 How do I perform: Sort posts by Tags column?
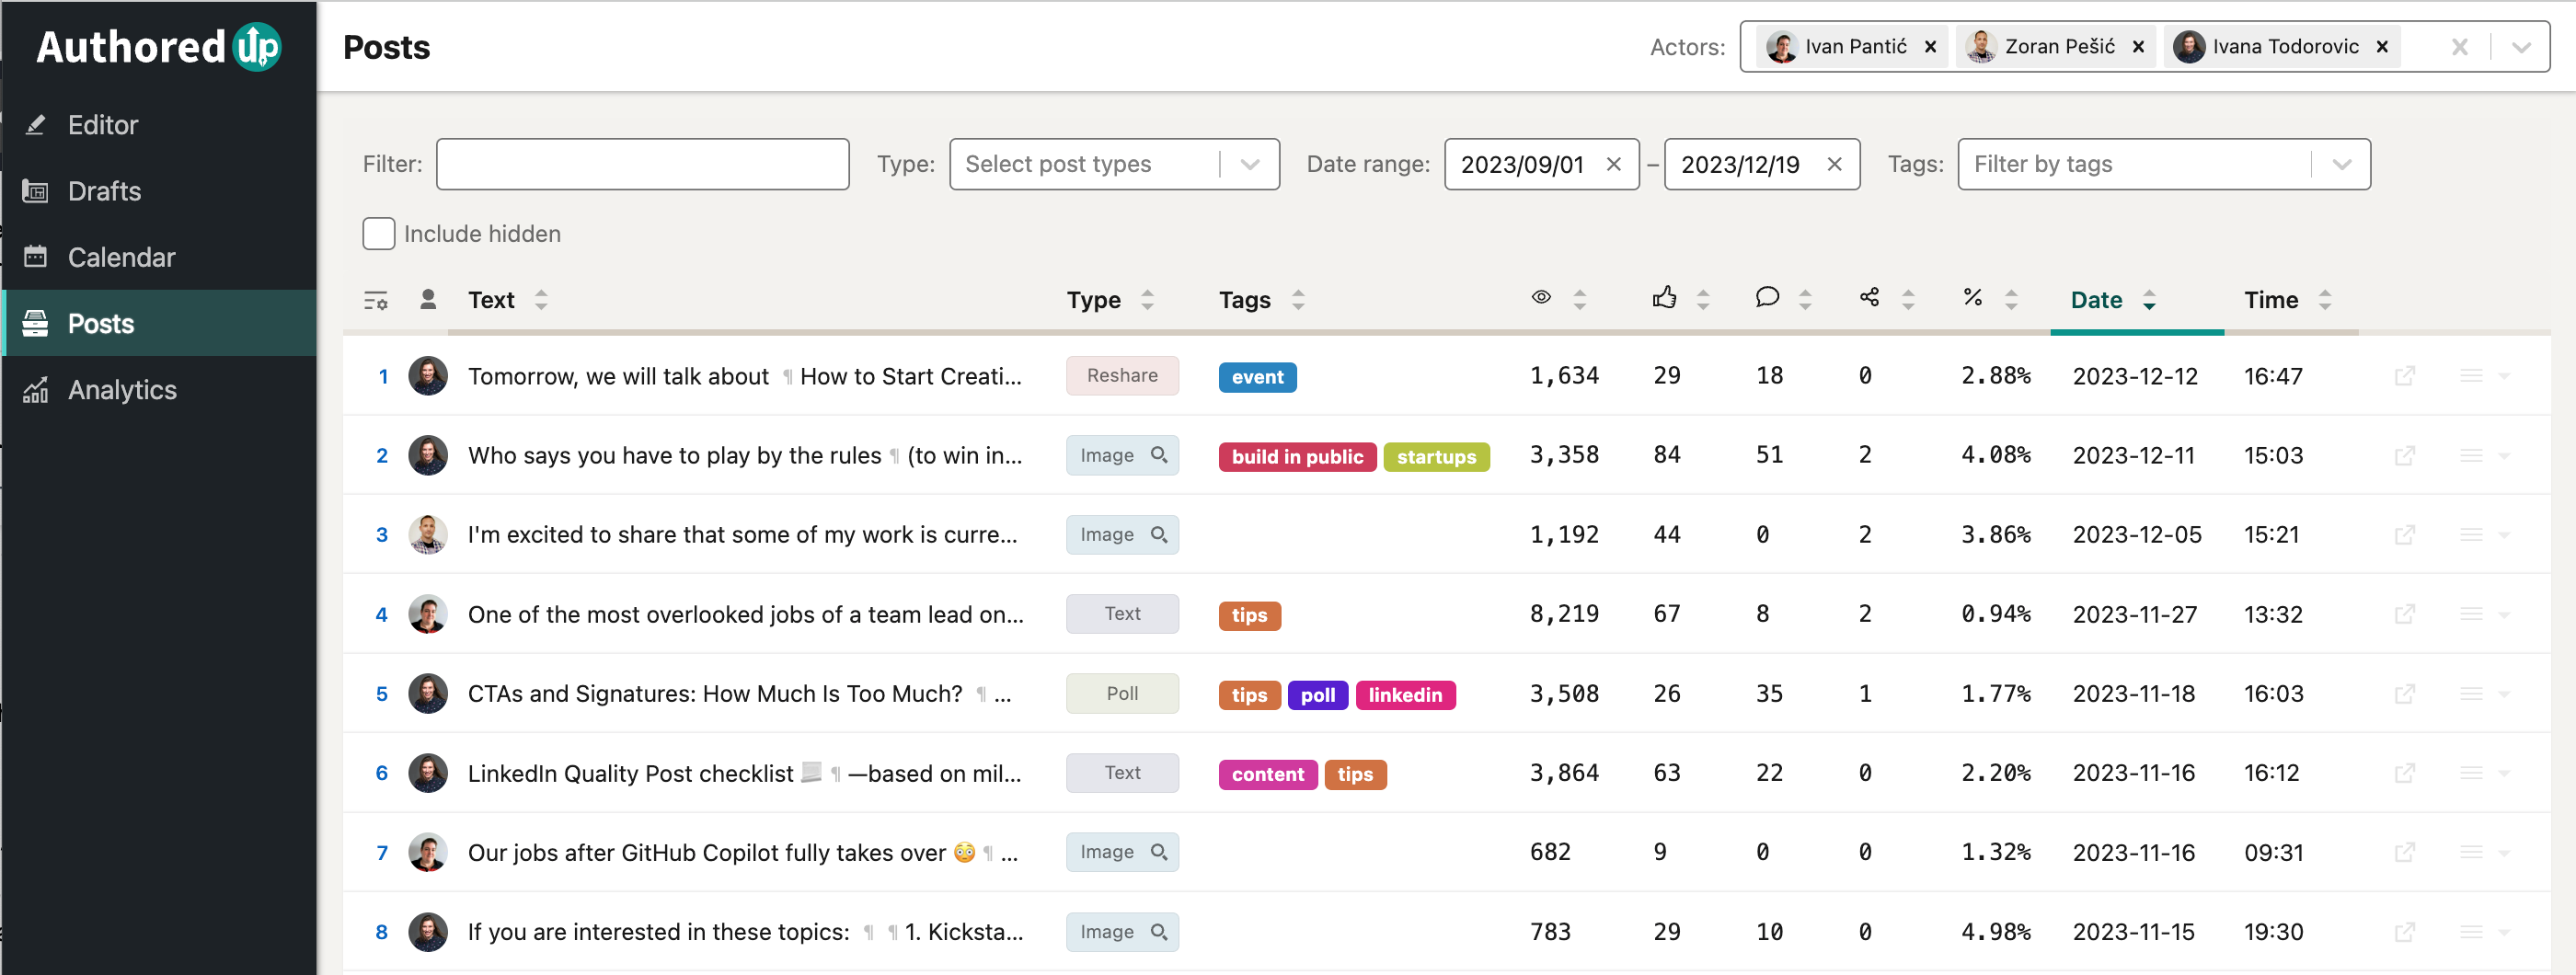click(x=1262, y=300)
